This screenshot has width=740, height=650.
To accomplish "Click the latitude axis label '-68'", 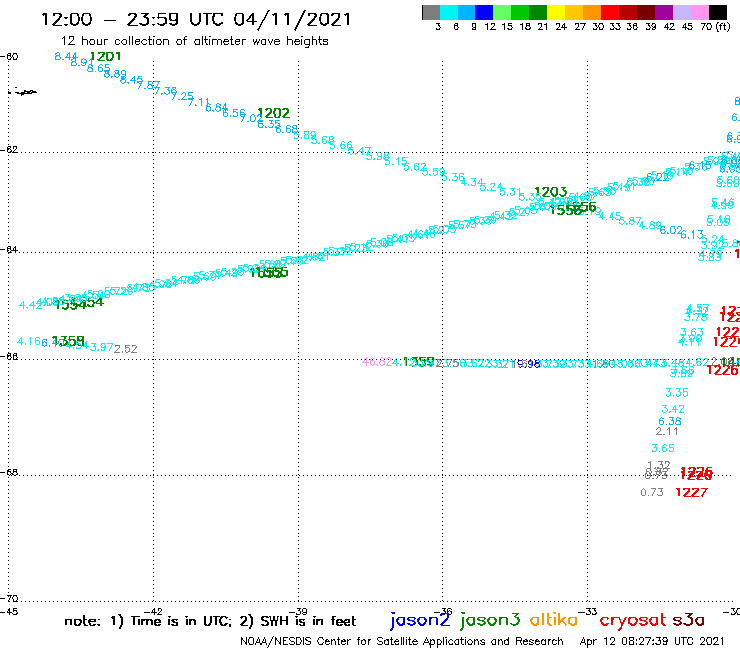I will [x=9, y=473].
